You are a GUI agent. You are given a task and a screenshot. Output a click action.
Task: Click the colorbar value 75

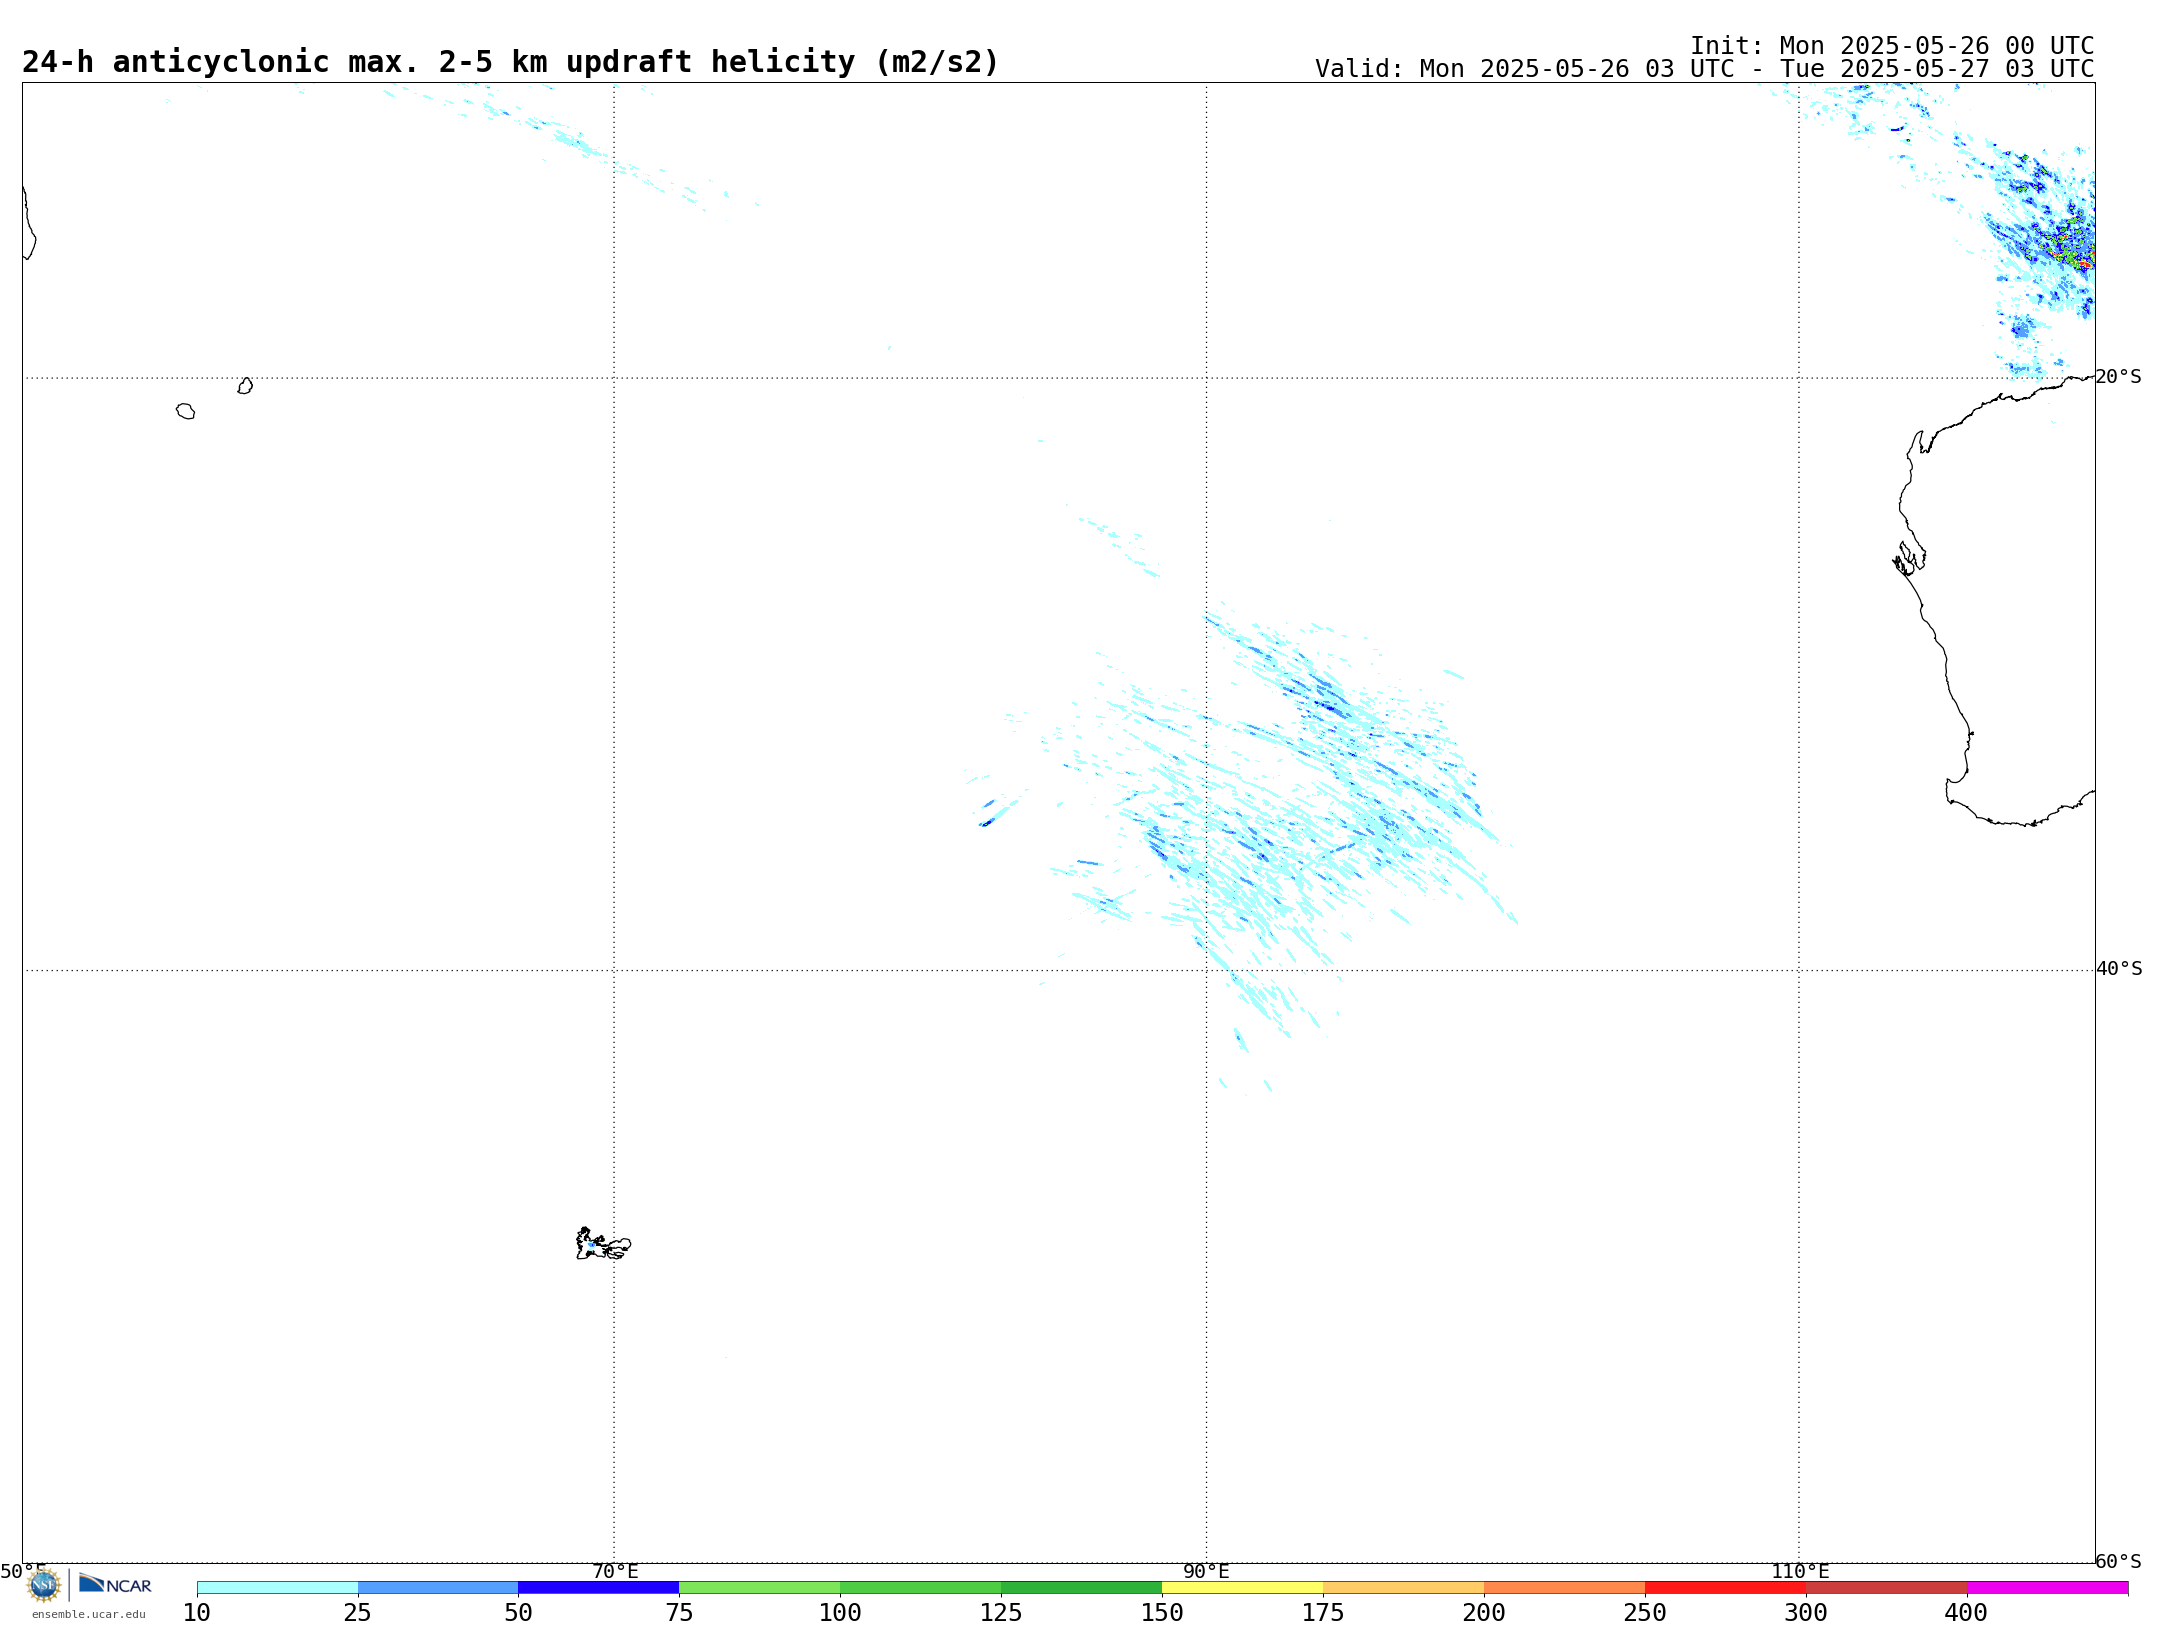tap(679, 1613)
